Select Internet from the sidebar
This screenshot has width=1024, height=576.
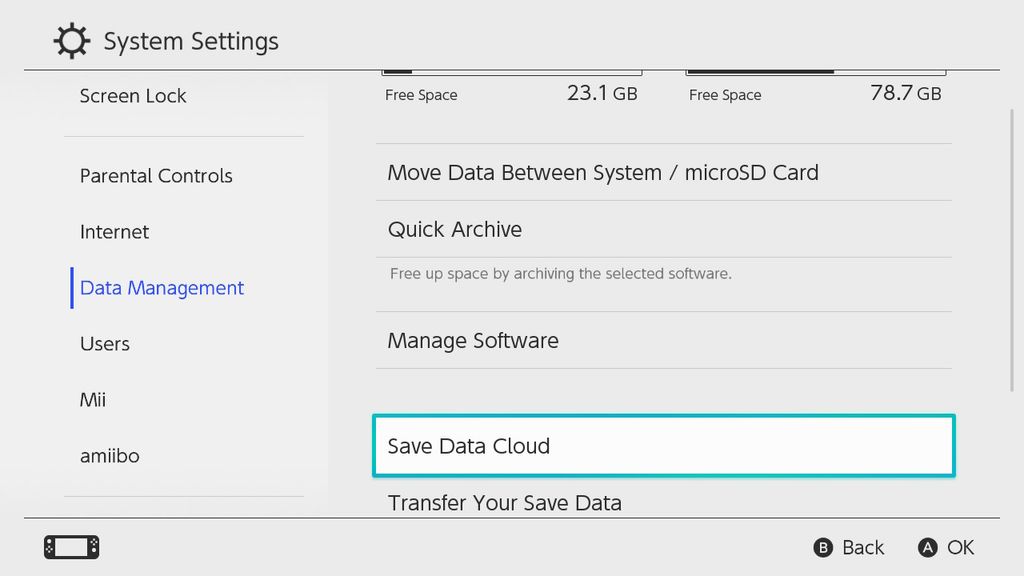pyautogui.click(x=114, y=232)
